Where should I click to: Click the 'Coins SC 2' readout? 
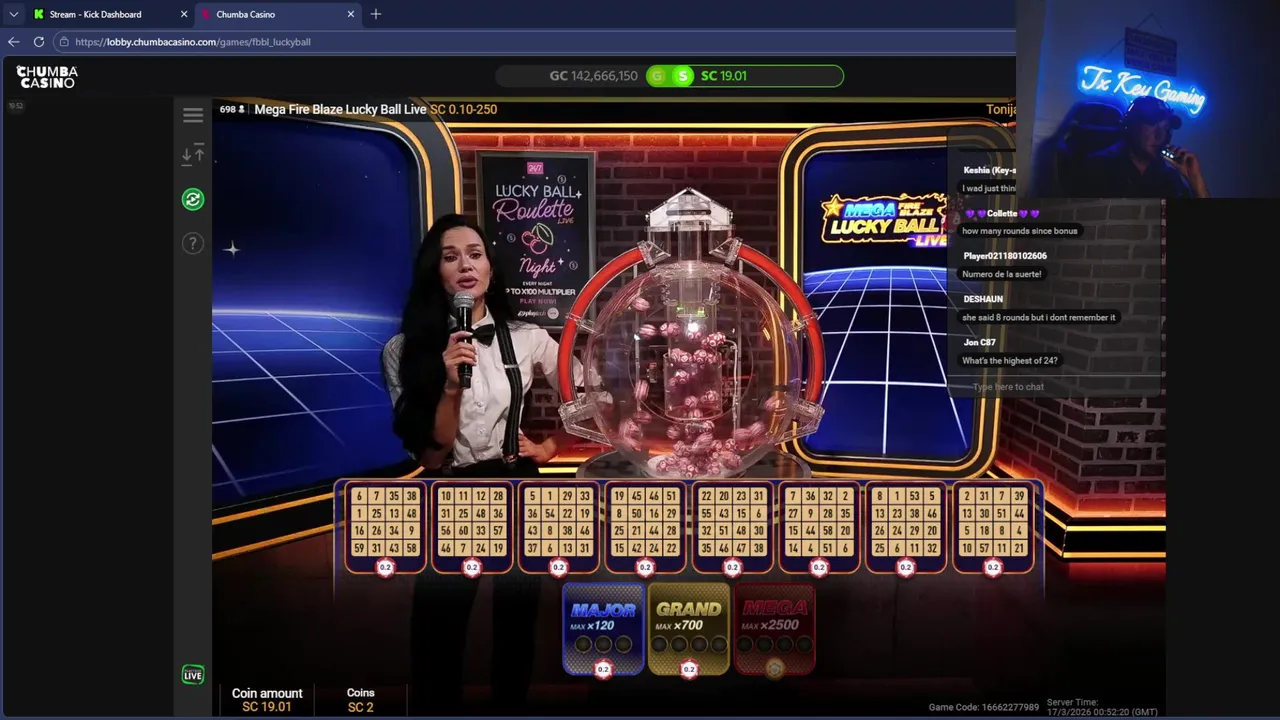(x=361, y=700)
